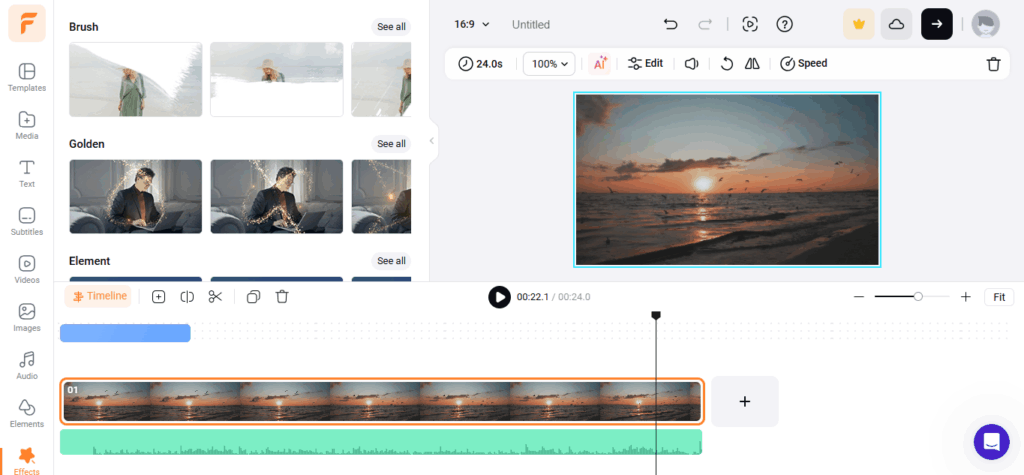Image resolution: width=1024 pixels, height=475 pixels.
Task: Open the Videos sidebar panel
Action: (27, 269)
